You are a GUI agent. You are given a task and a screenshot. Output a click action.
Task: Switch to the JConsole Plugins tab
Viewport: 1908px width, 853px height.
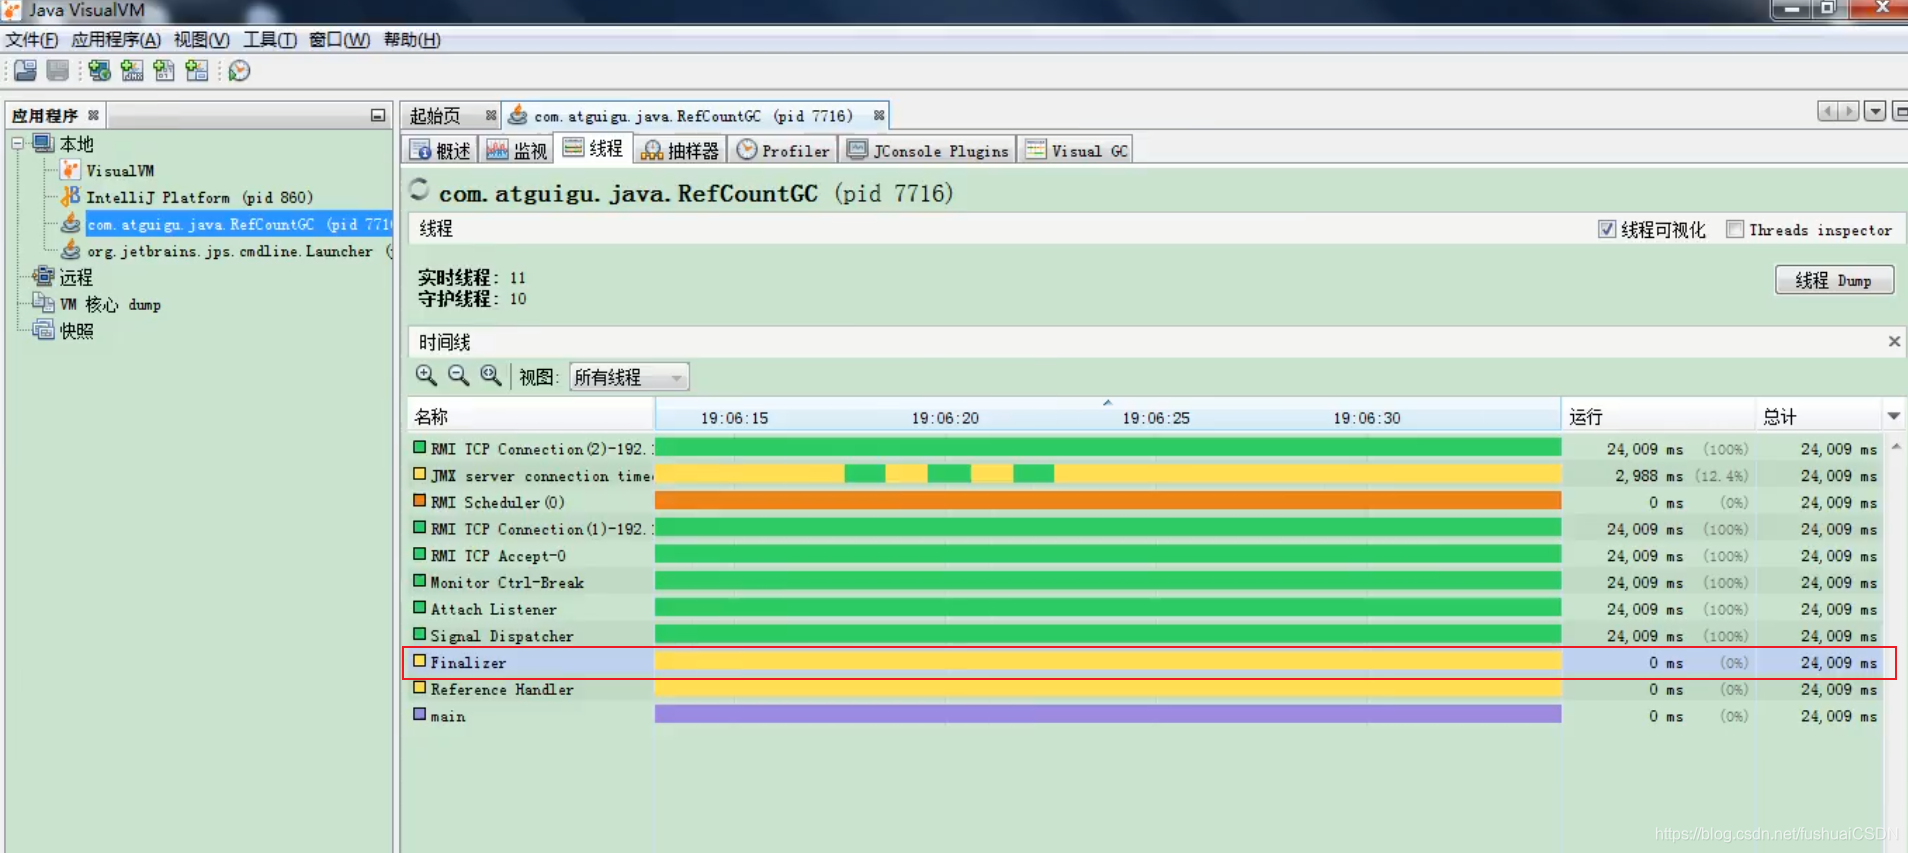pyautogui.click(x=928, y=150)
